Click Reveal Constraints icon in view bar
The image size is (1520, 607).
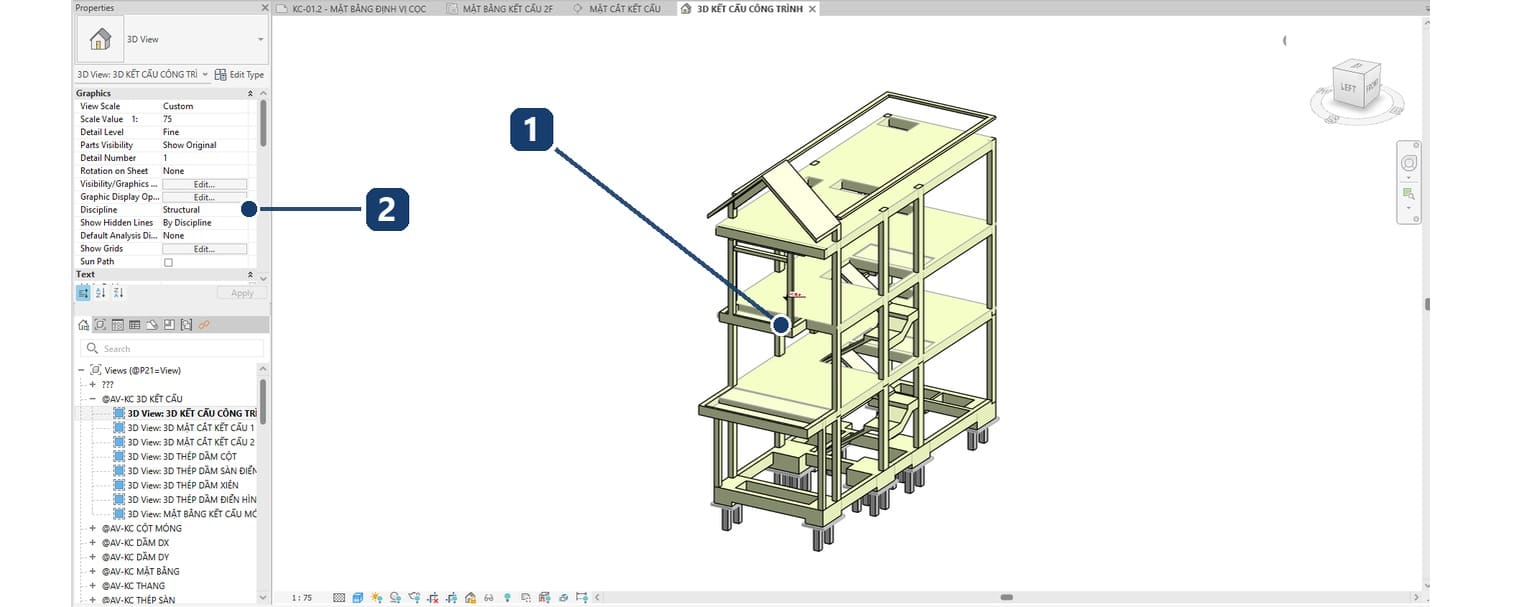click(x=581, y=597)
